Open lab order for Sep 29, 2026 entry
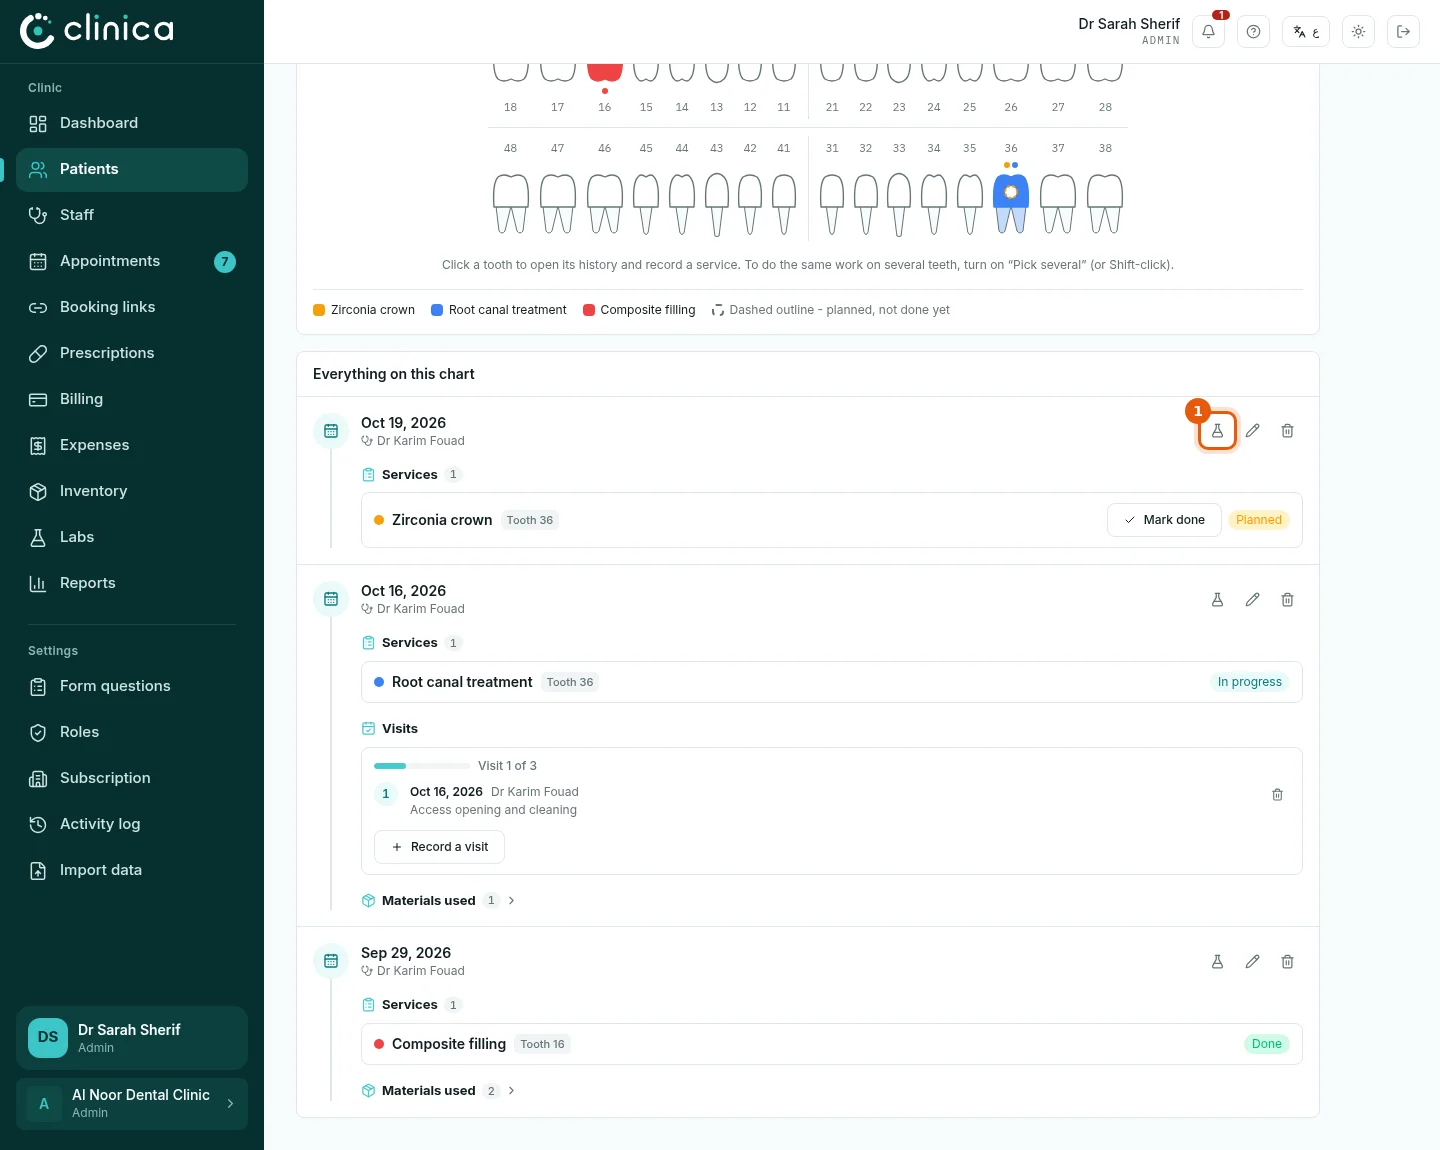Viewport: 1440px width, 1150px height. [1217, 962]
